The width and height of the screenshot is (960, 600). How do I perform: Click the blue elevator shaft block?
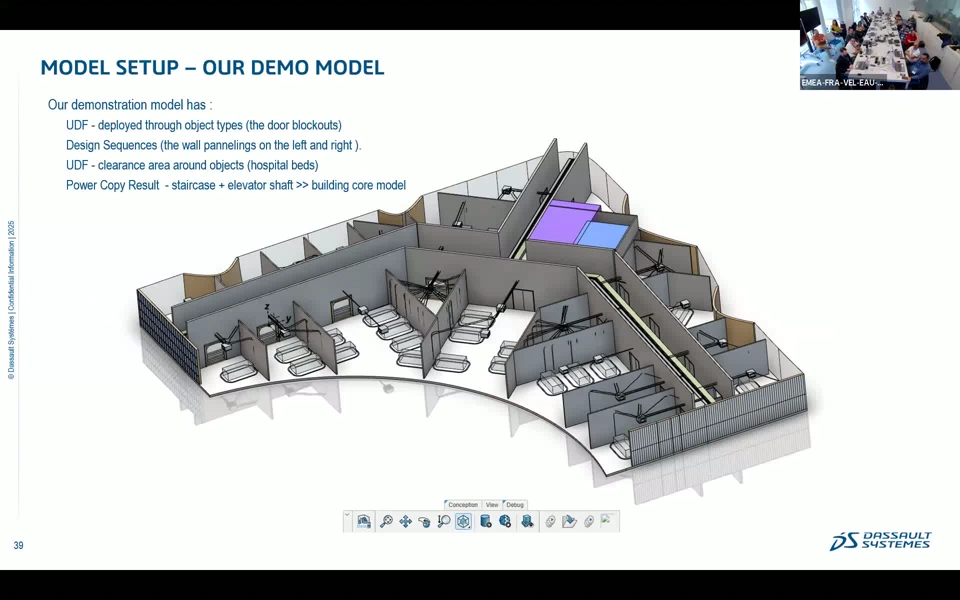(x=603, y=235)
